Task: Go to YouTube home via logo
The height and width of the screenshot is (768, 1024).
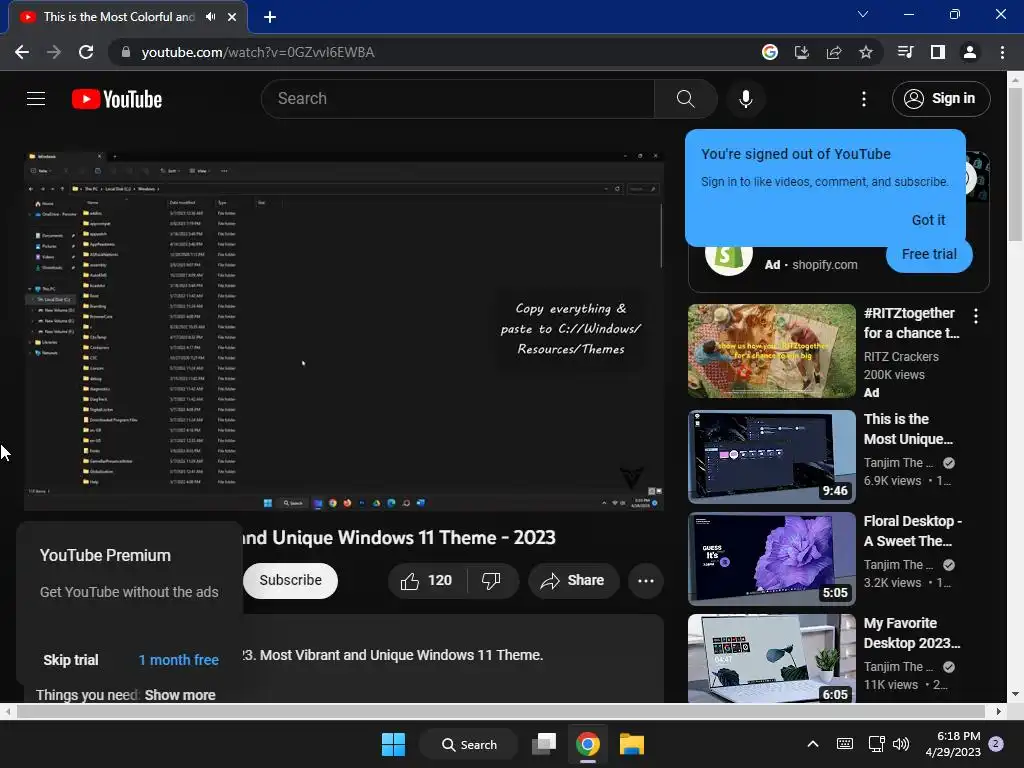Action: pyautogui.click(x=117, y=99)
